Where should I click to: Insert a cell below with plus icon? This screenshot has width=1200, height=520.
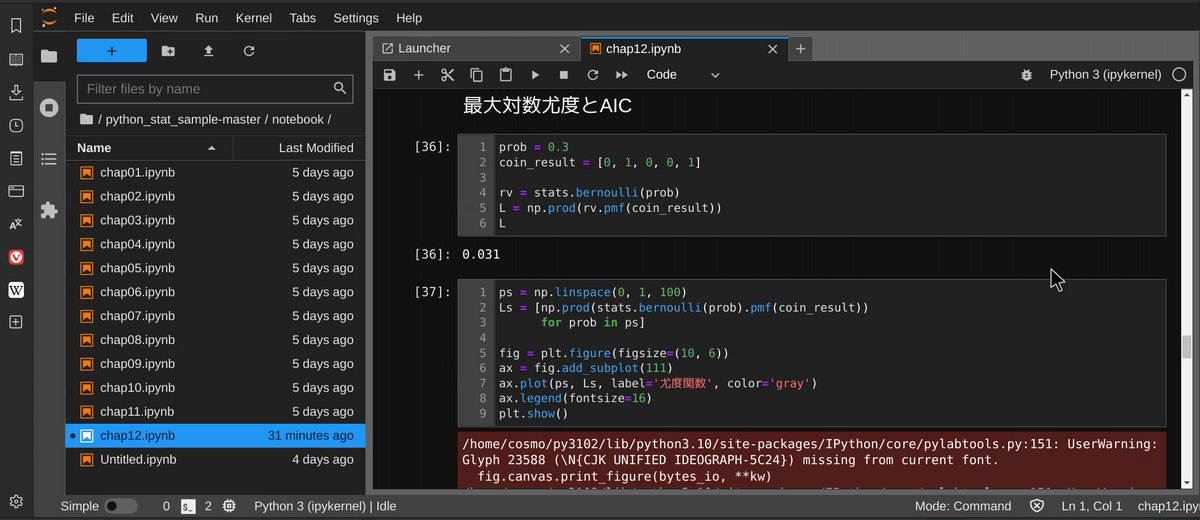(419, 75)
